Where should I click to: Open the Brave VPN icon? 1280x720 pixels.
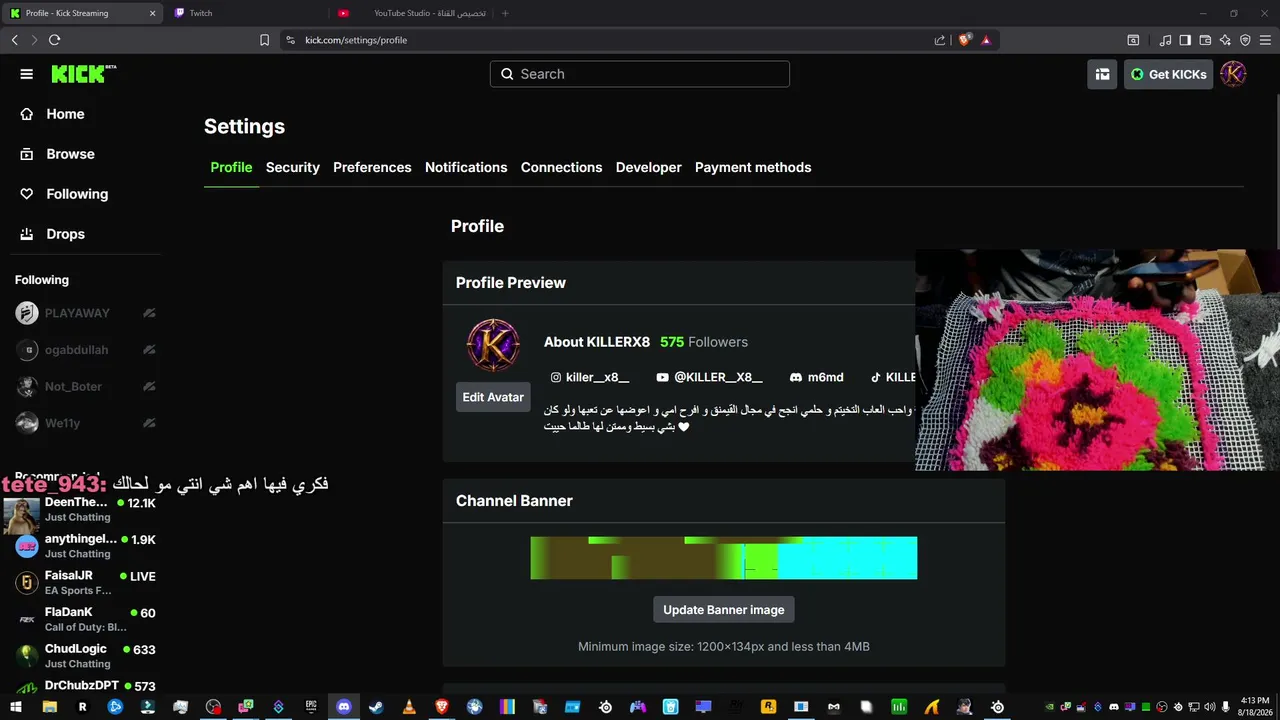click(x=1245, y=40)
